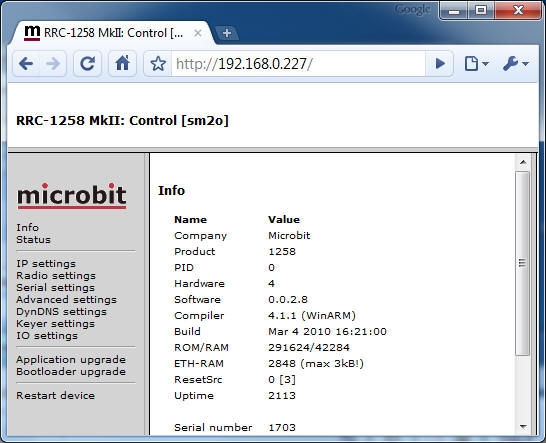546x443 pixels.
Task: Click the microbit logo
Action: point(72,196)
